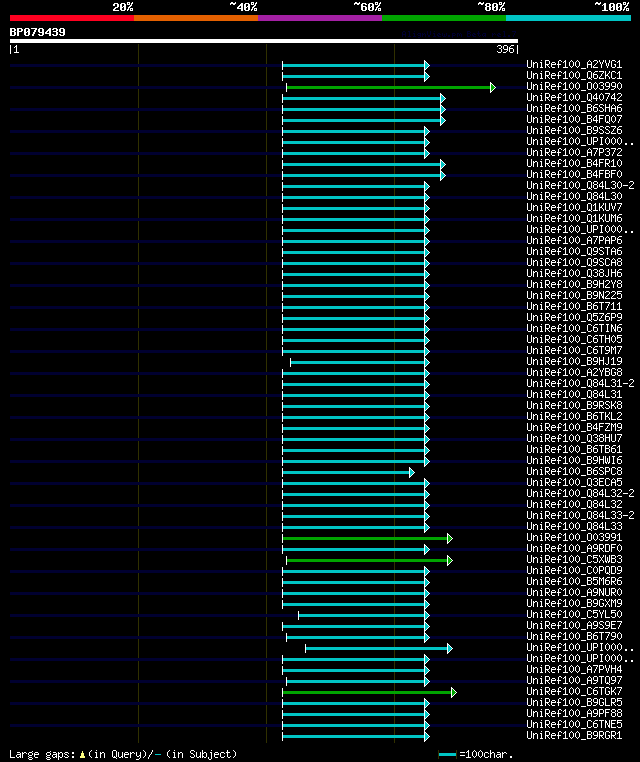
Task: Open hit UniRef100_Q40742
Action: tap(574, 97)
